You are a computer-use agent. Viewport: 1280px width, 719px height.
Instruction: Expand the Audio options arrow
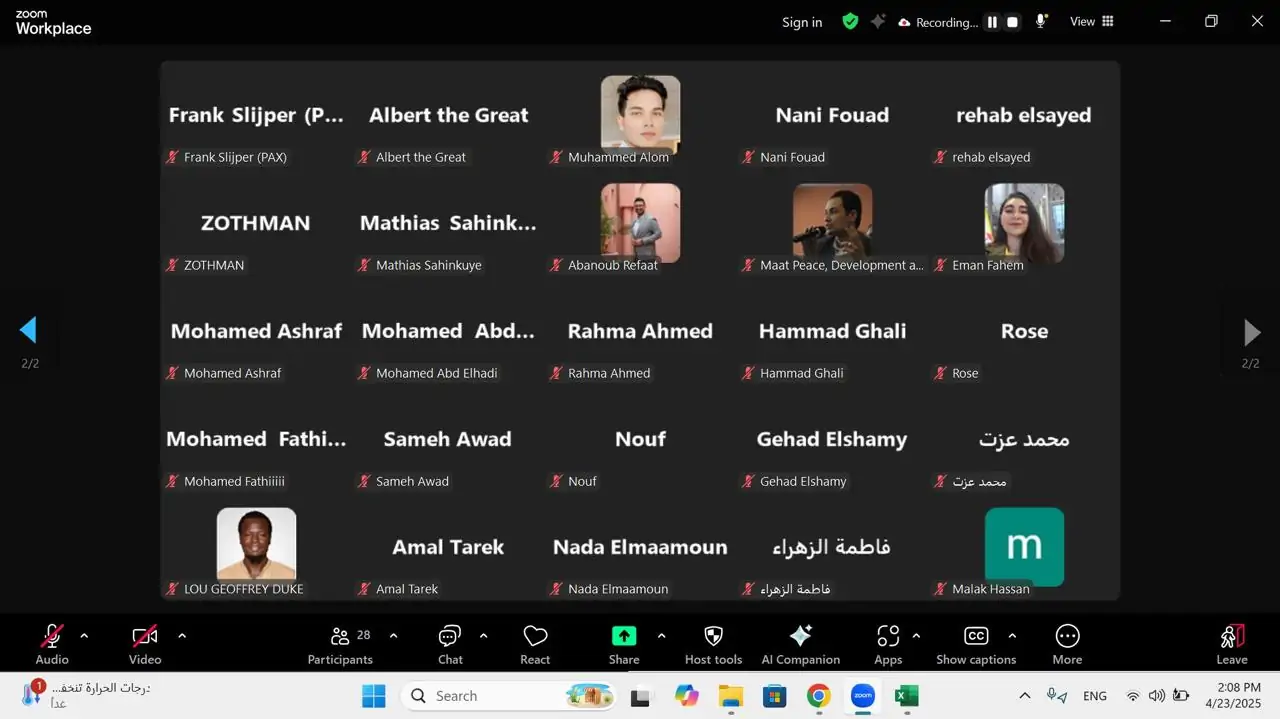pos(84,636)
